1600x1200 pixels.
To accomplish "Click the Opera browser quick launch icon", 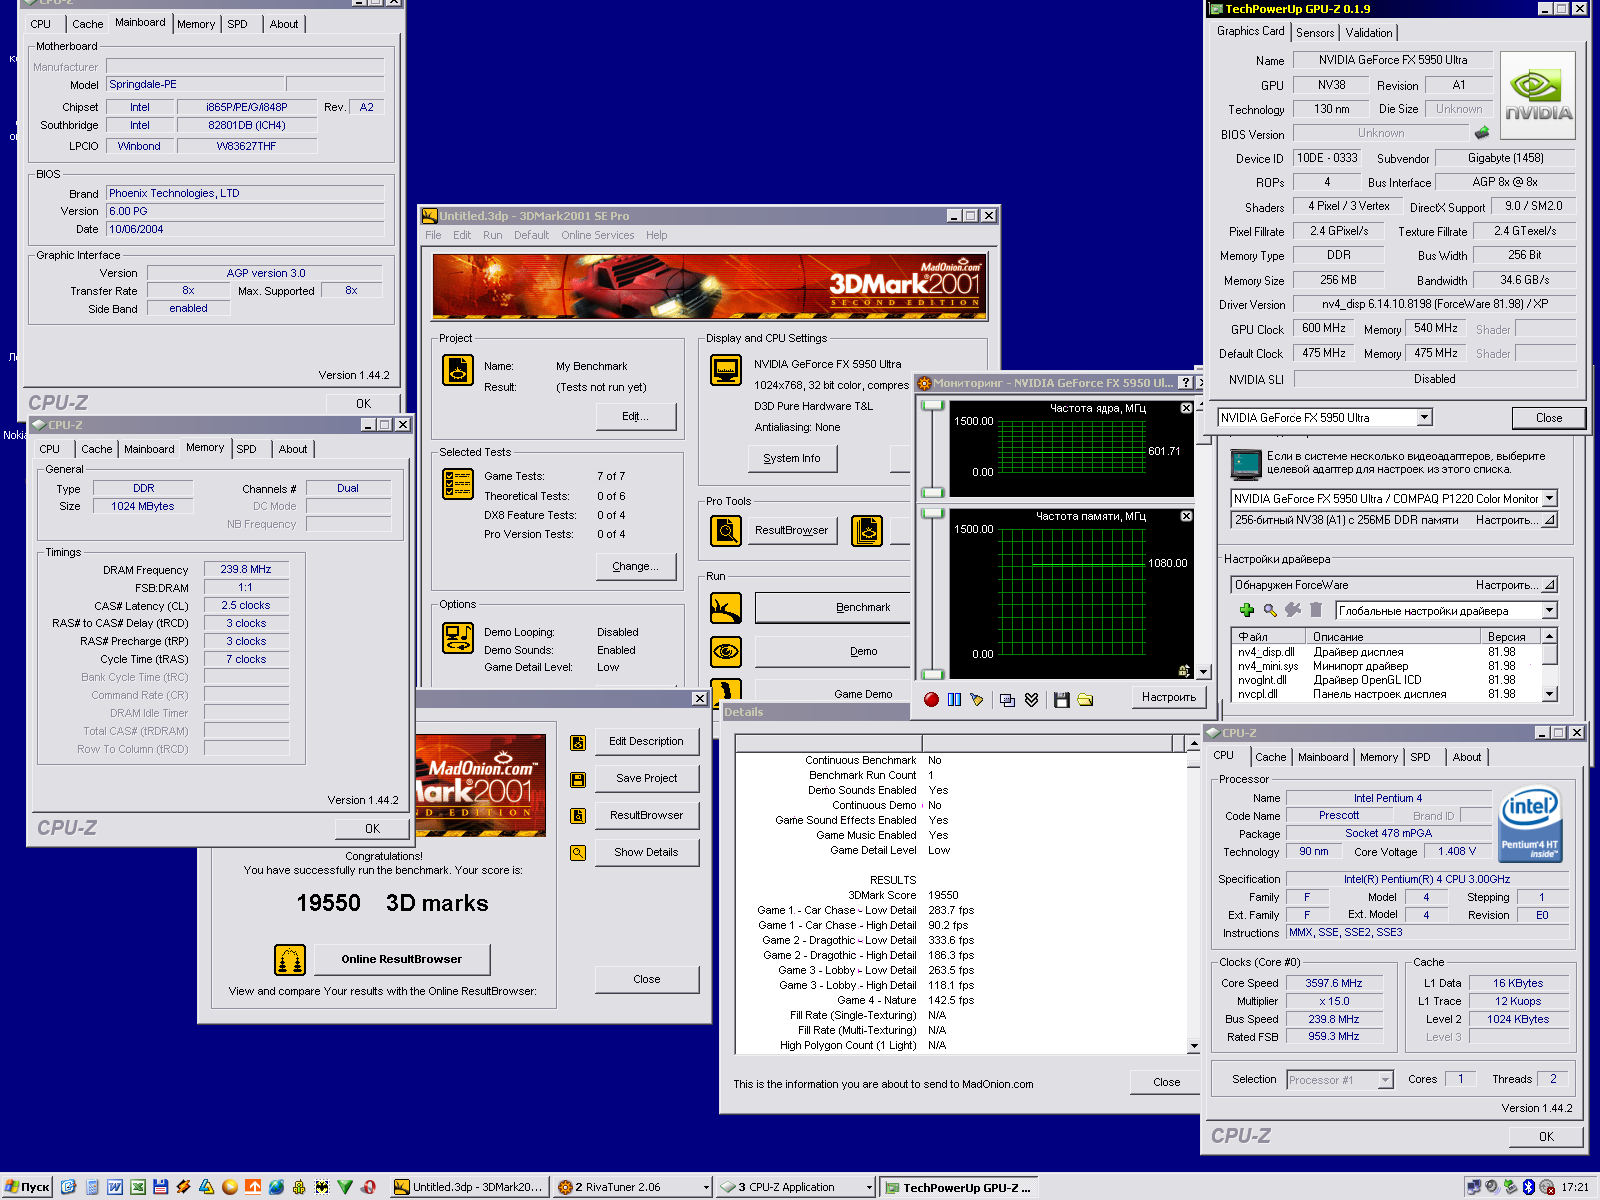I will tap(368, 1187).
